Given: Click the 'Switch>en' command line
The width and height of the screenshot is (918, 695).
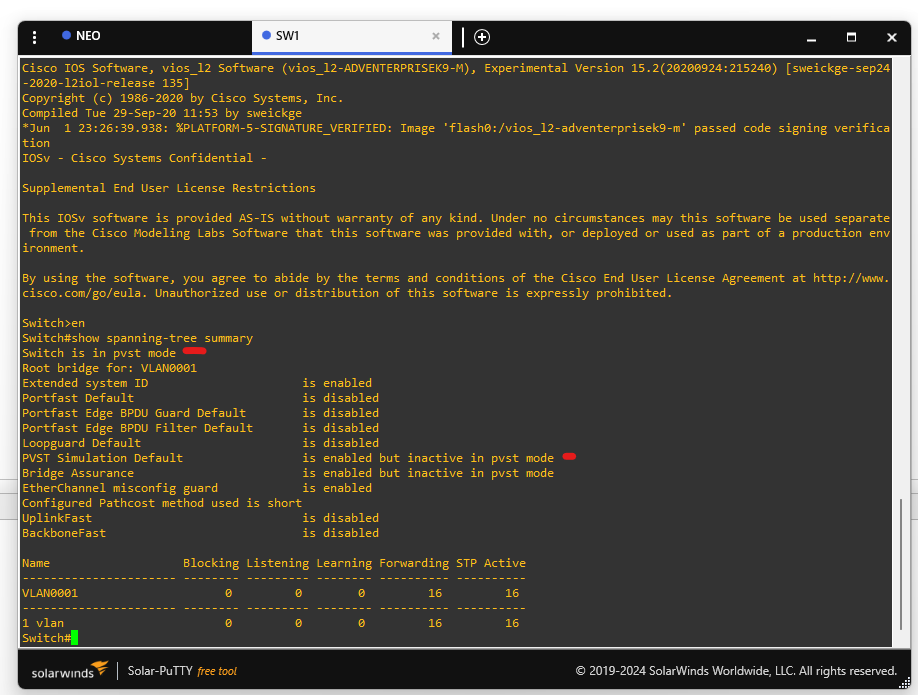Looking at the screenshot, I should click(53, 323).
